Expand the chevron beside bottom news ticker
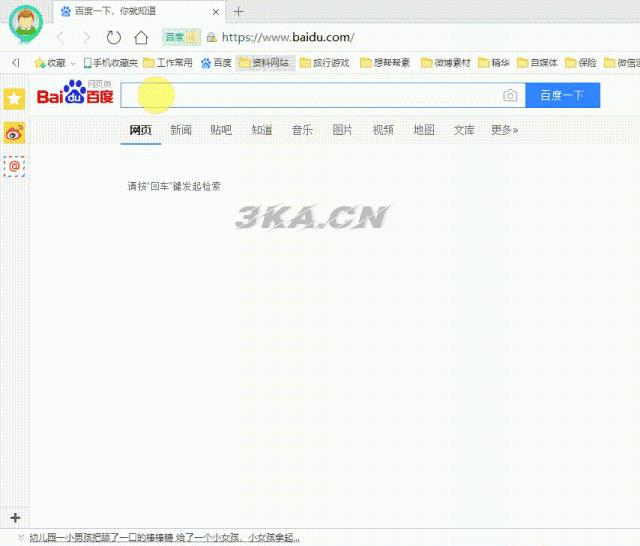640x546 pixels. 21,538
